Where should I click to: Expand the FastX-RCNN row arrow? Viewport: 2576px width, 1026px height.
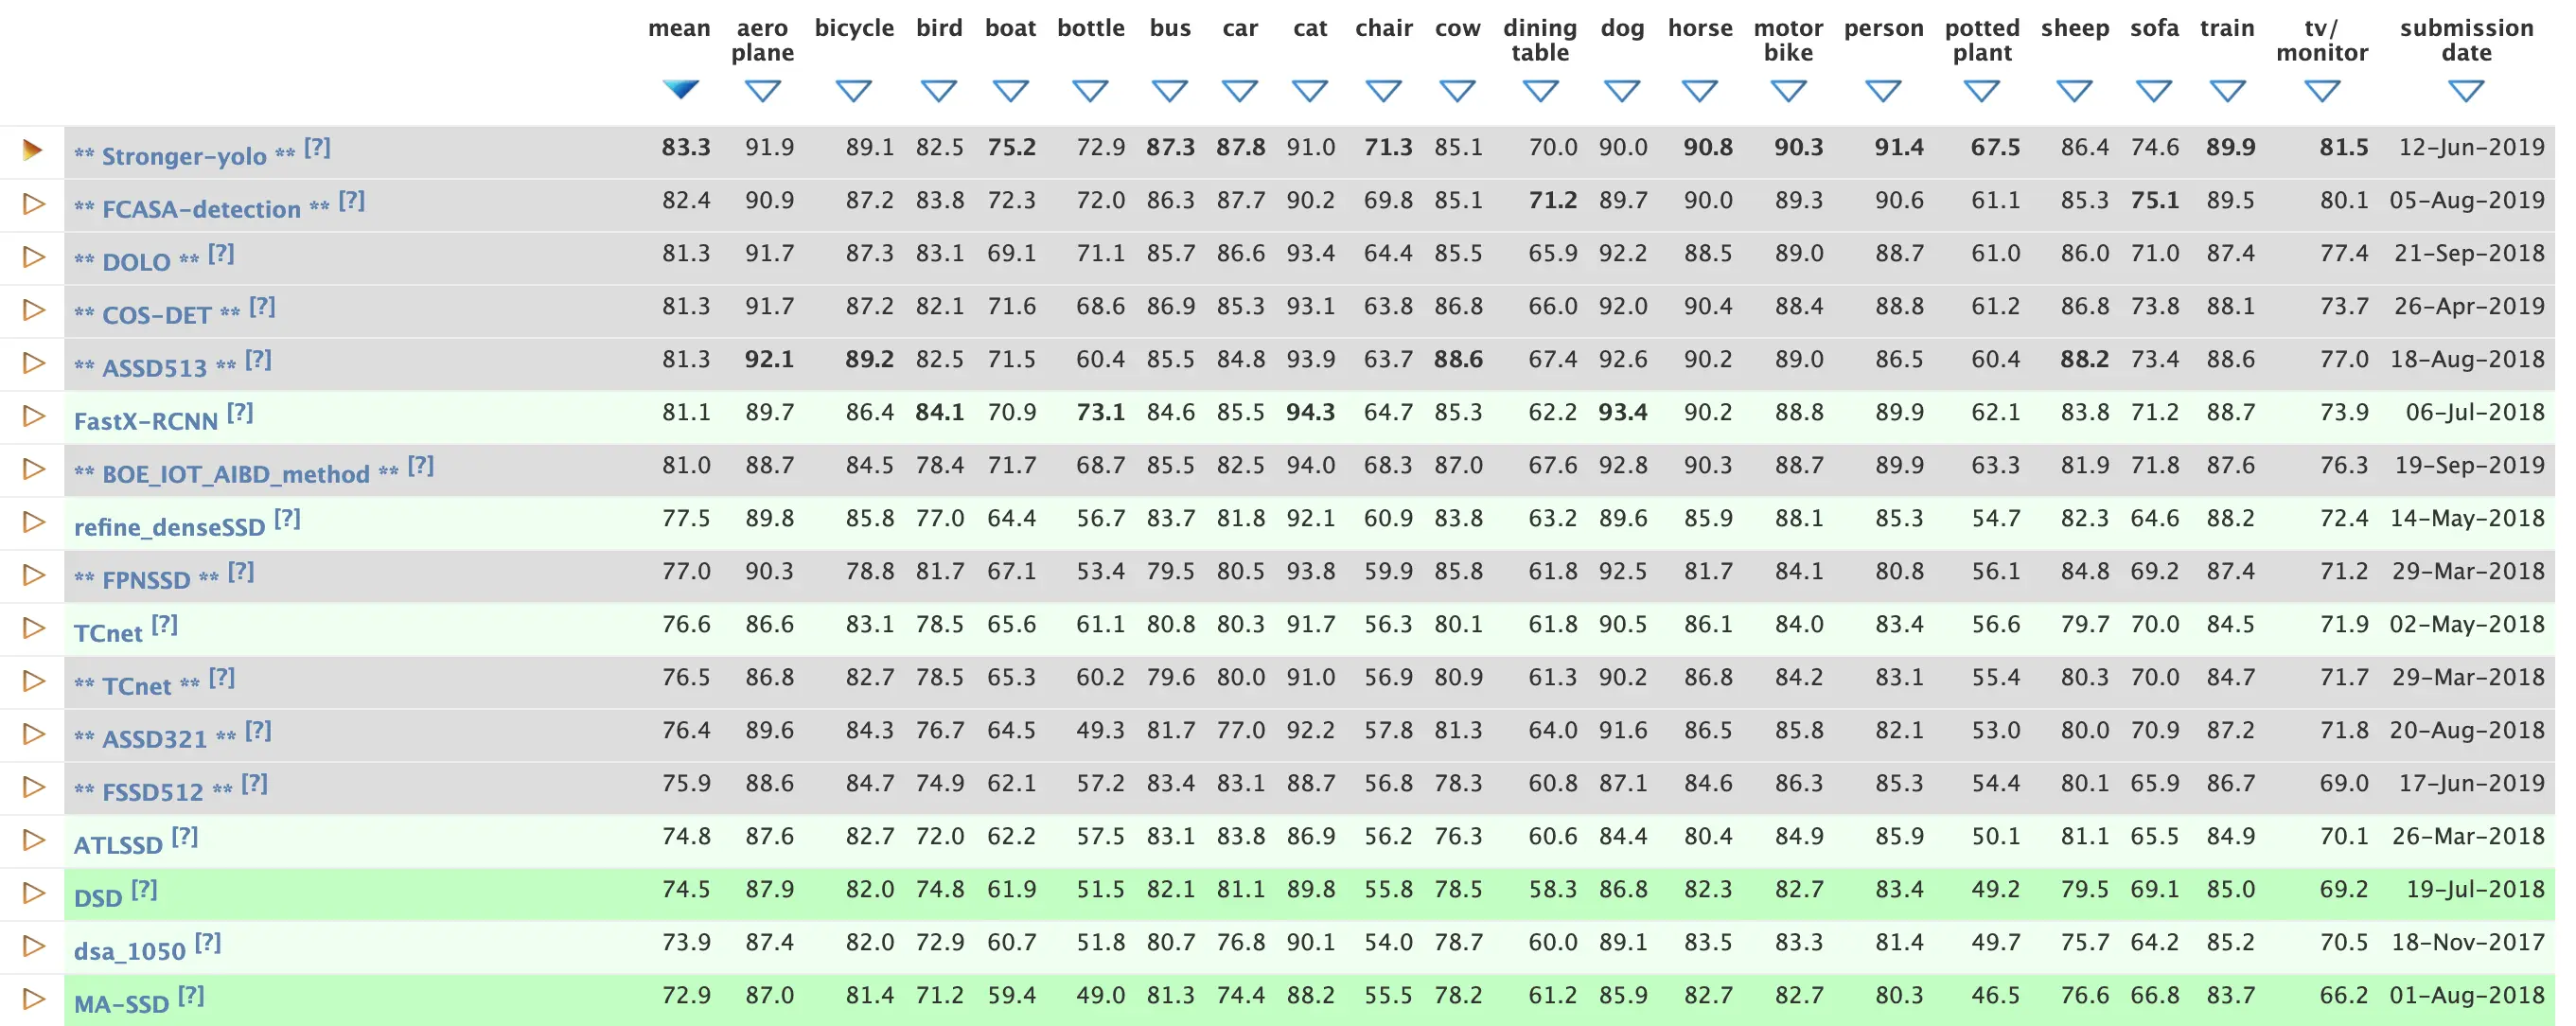[33, 416]
